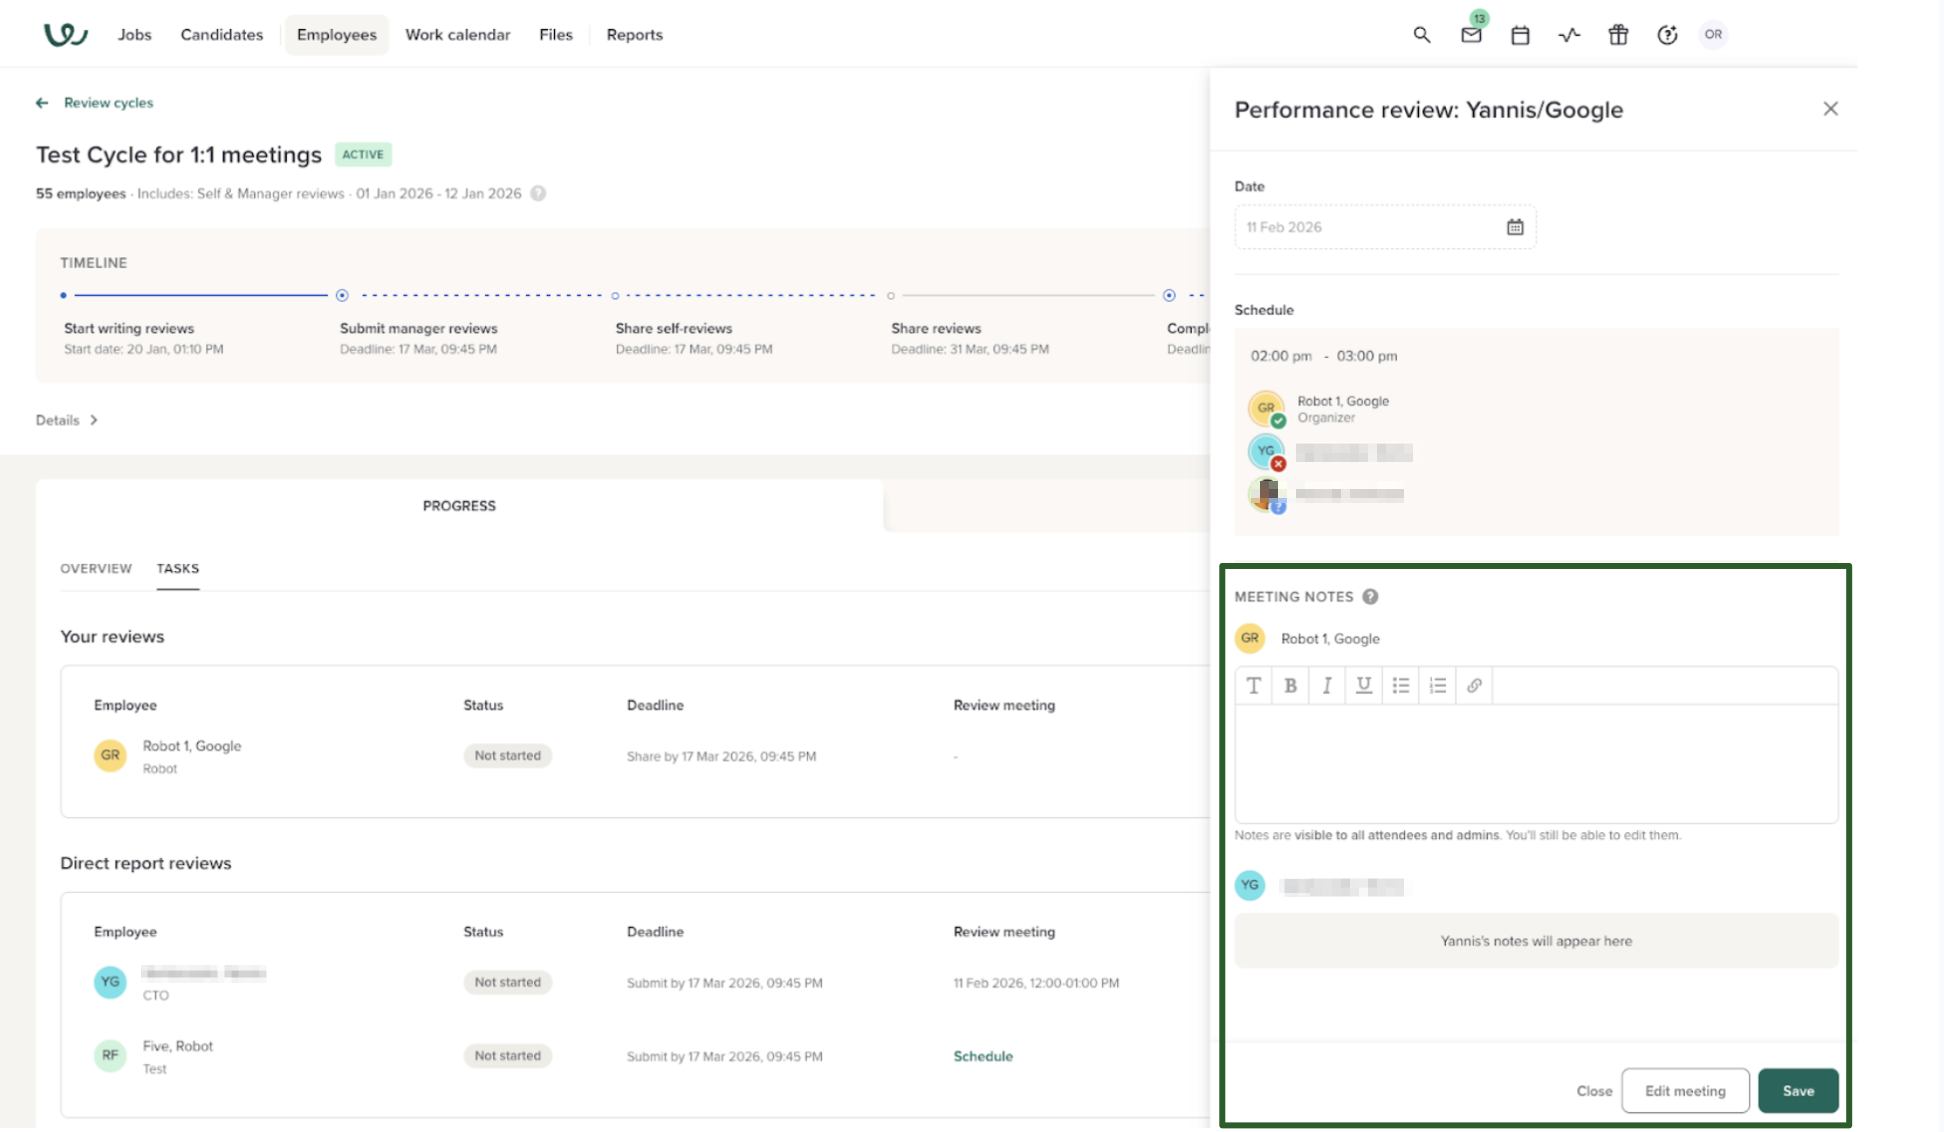
Task: Save the meeting notes
Action: [x=1797, y=1090]
